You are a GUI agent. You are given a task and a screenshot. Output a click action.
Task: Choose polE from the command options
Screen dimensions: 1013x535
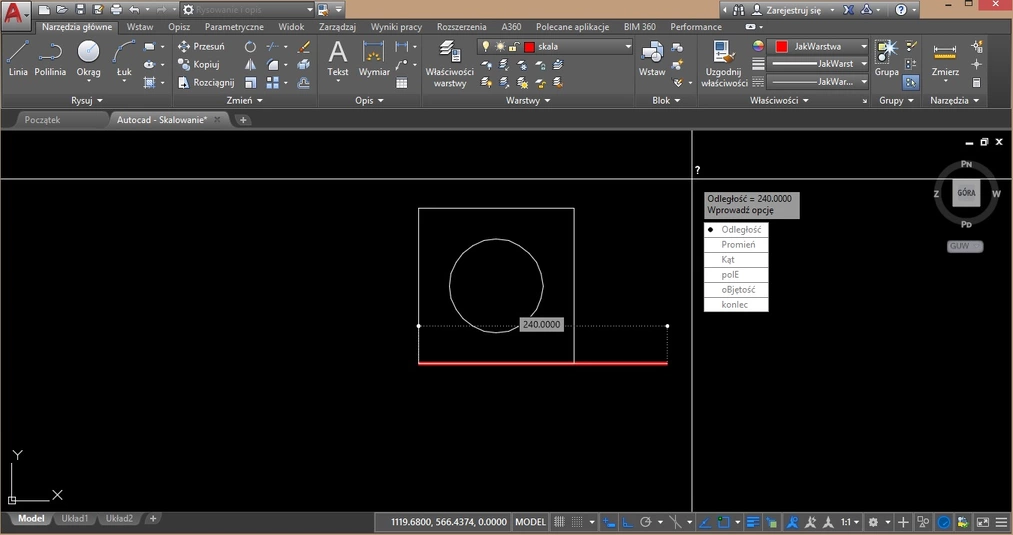pyautogui.click(x=736, y=275)
